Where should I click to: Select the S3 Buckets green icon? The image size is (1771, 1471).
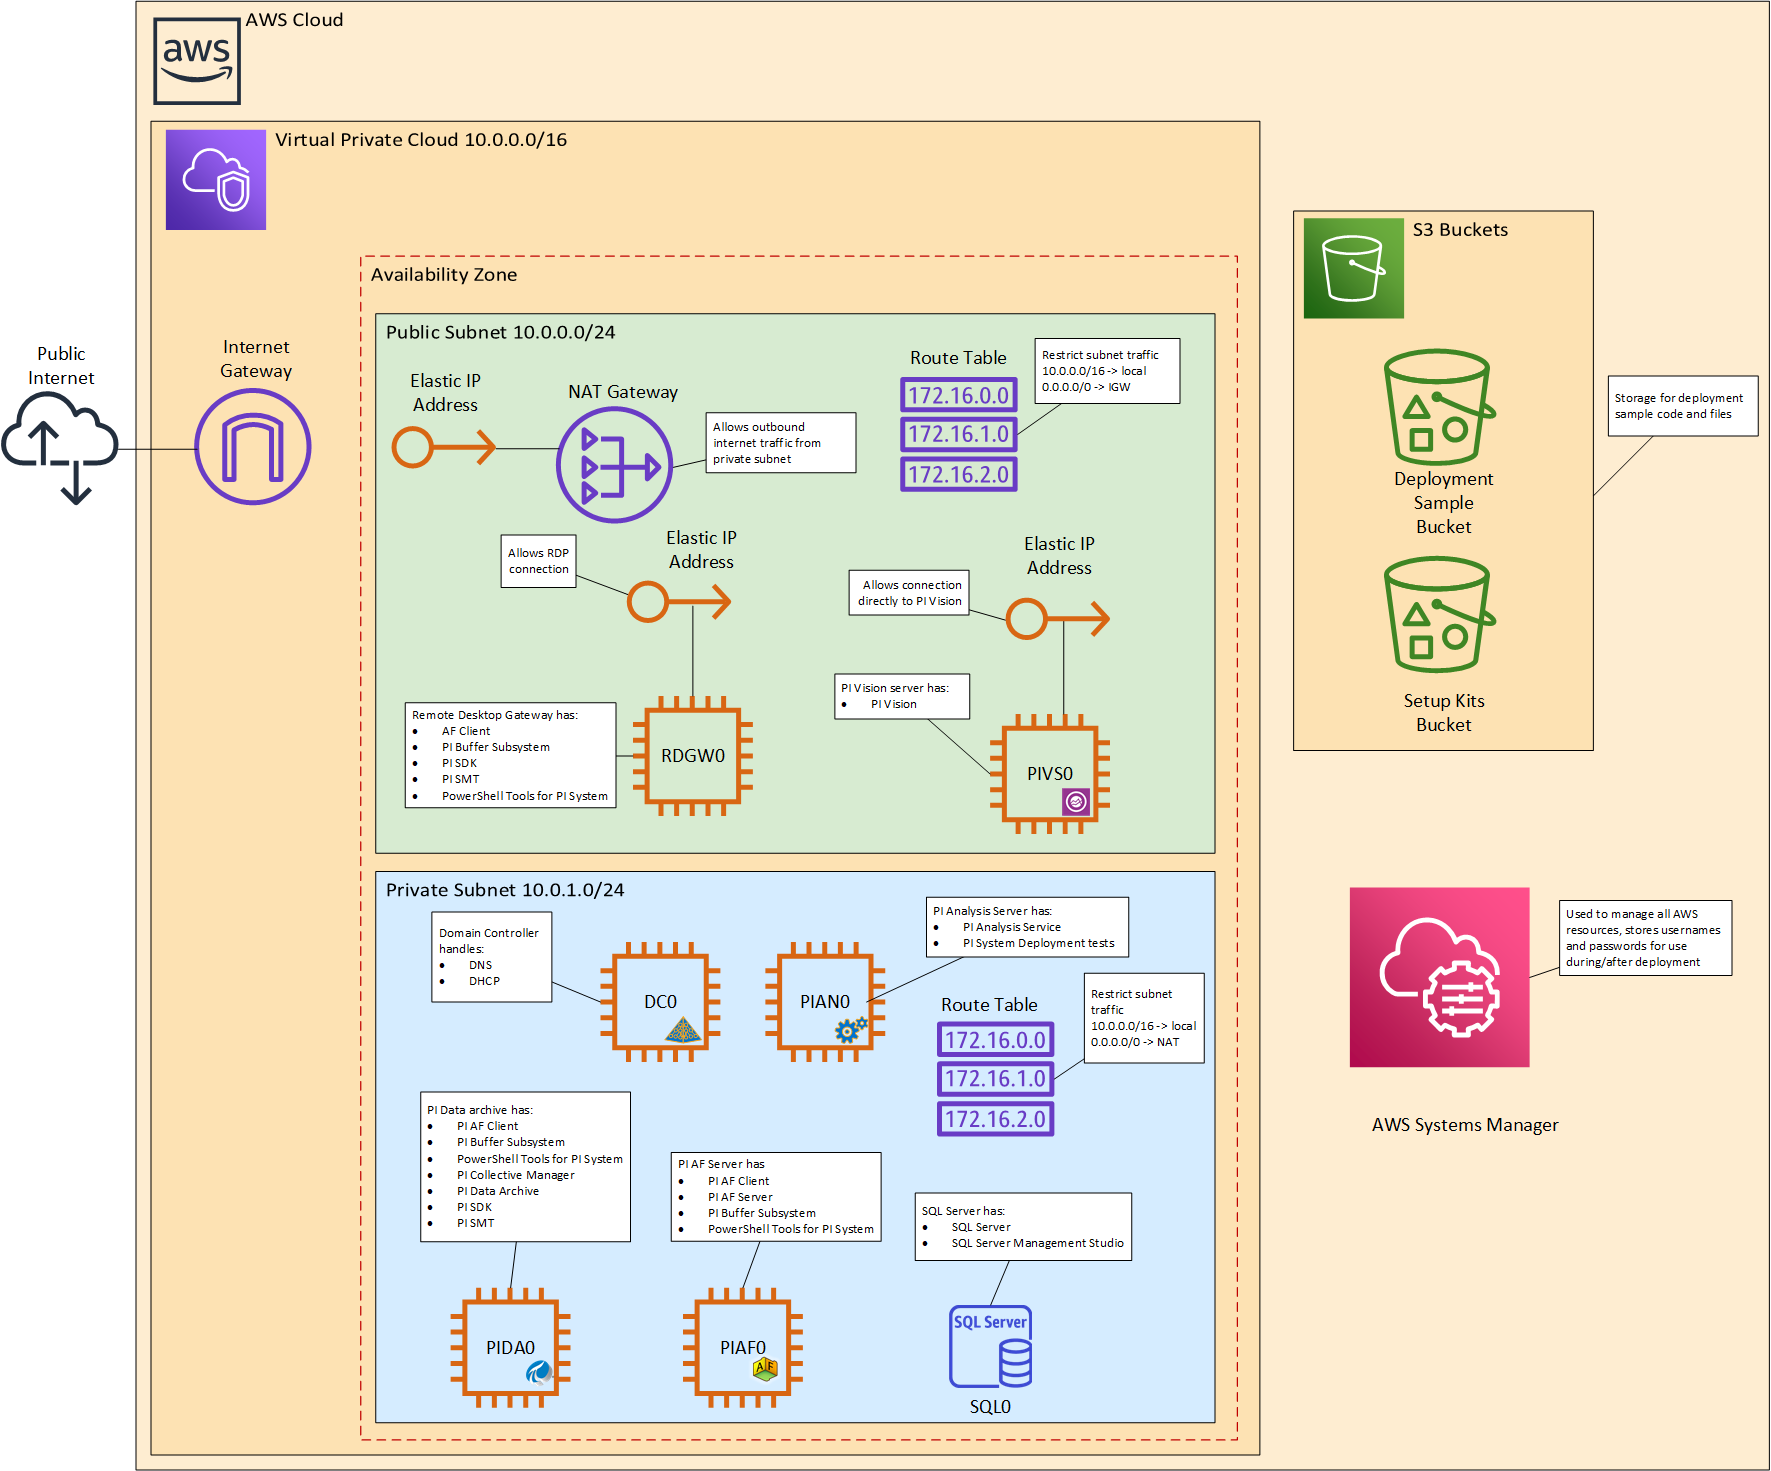1354,268
